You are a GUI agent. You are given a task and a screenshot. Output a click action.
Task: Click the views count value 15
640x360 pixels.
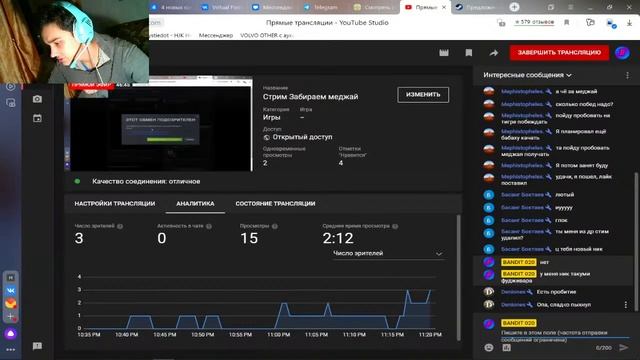[x=249, y=238]
